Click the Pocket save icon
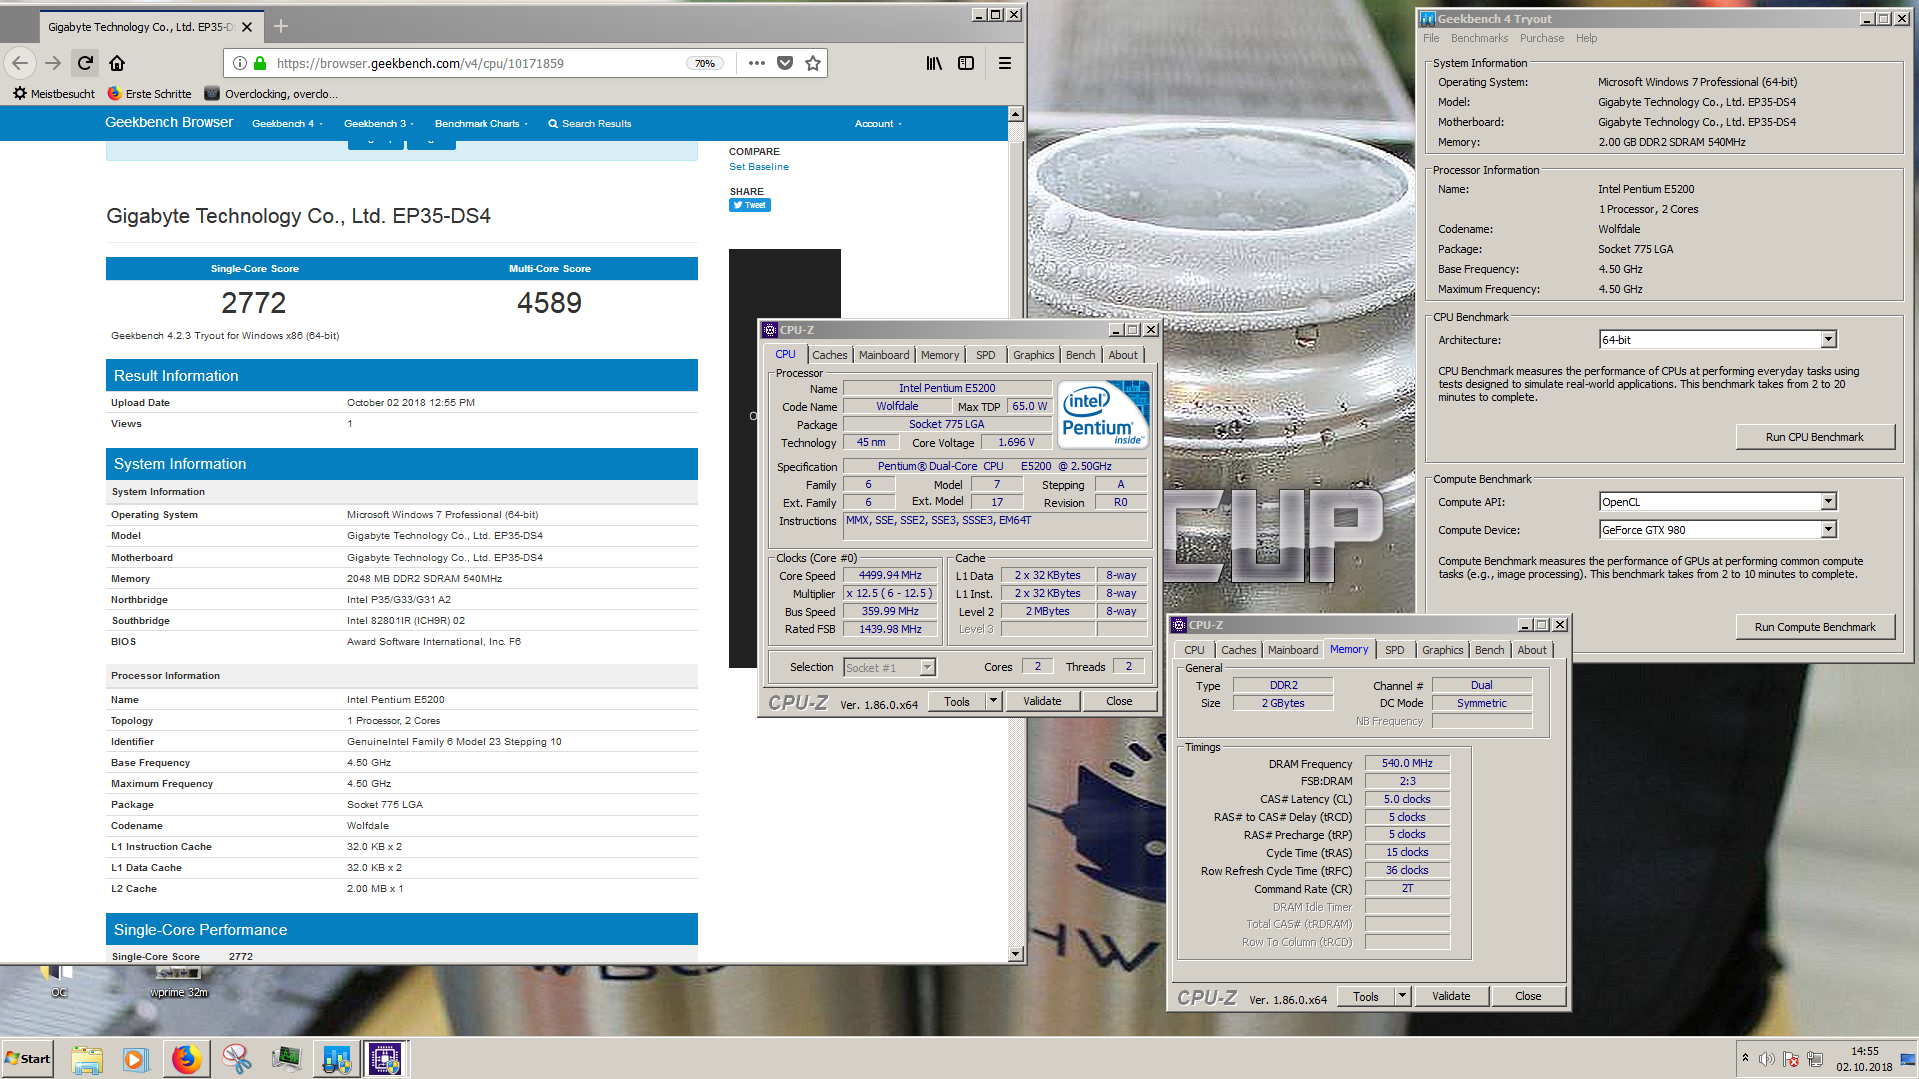The image size is (1919, 1079). tap(785, 63)
